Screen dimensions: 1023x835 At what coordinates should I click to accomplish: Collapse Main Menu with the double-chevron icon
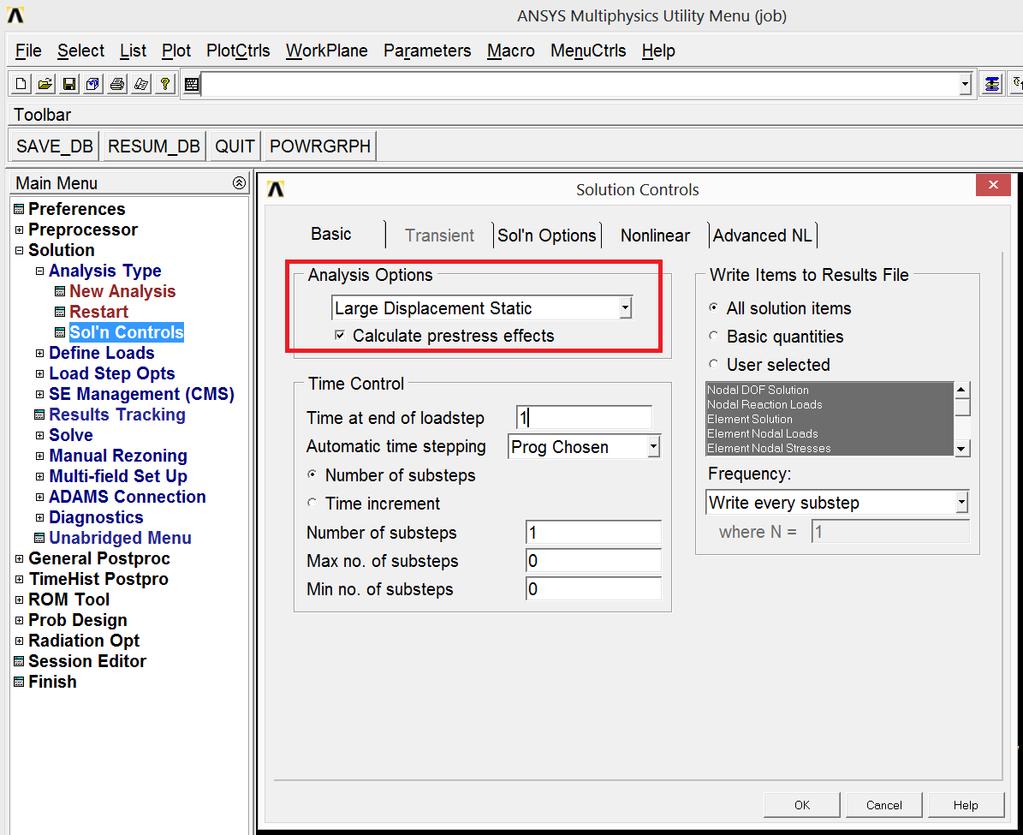(x=239, y=183)
